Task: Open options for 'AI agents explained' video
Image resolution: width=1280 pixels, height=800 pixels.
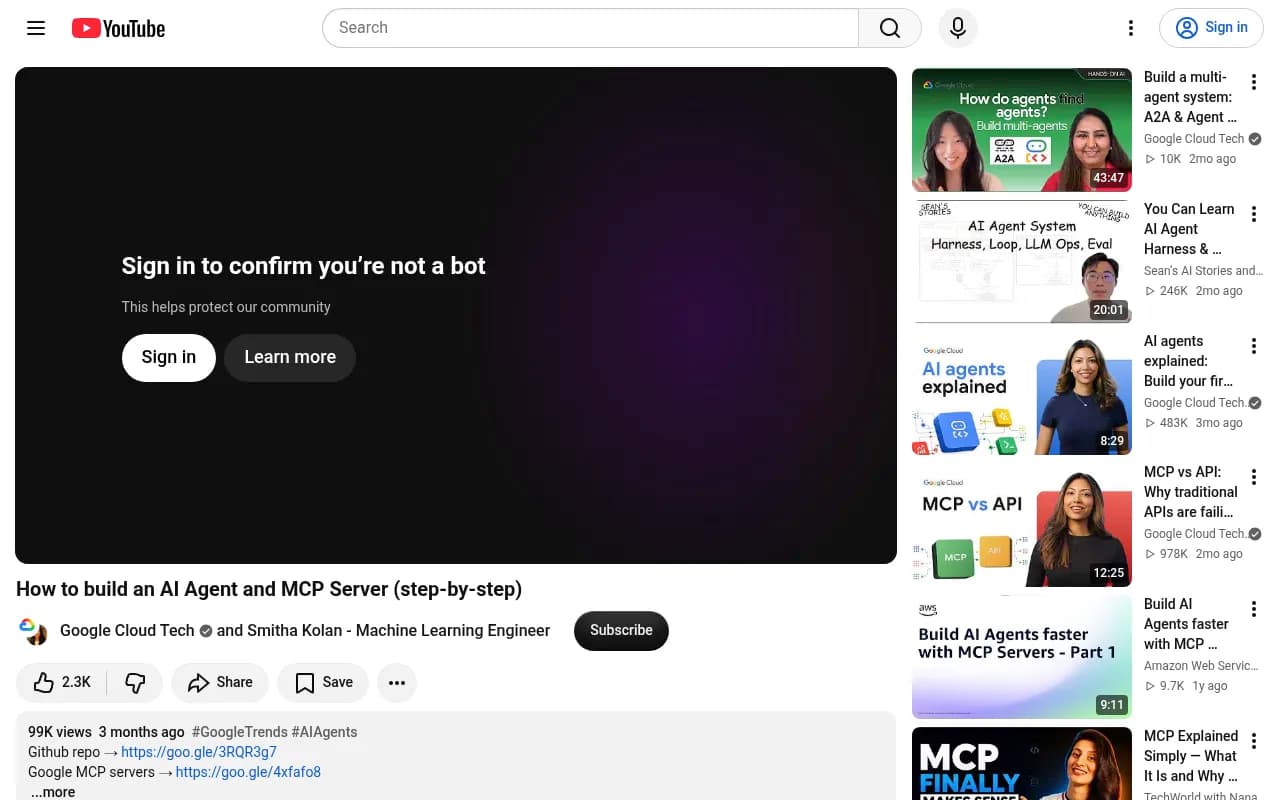Action: coord(1253,346)
